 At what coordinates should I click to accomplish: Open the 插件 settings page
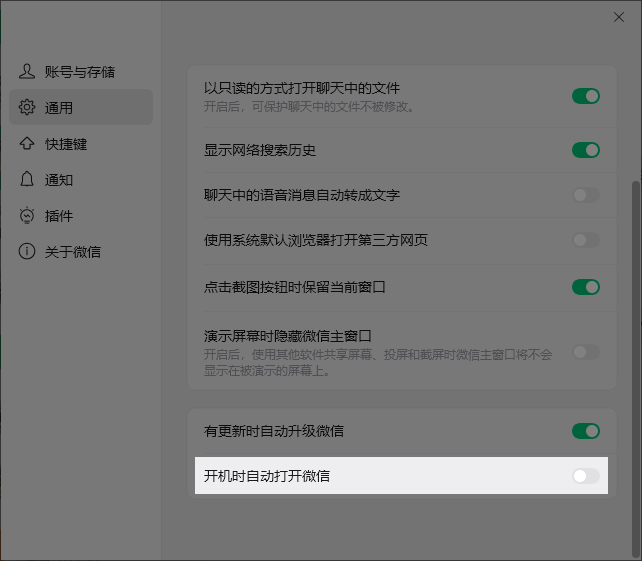coord(81,215)
